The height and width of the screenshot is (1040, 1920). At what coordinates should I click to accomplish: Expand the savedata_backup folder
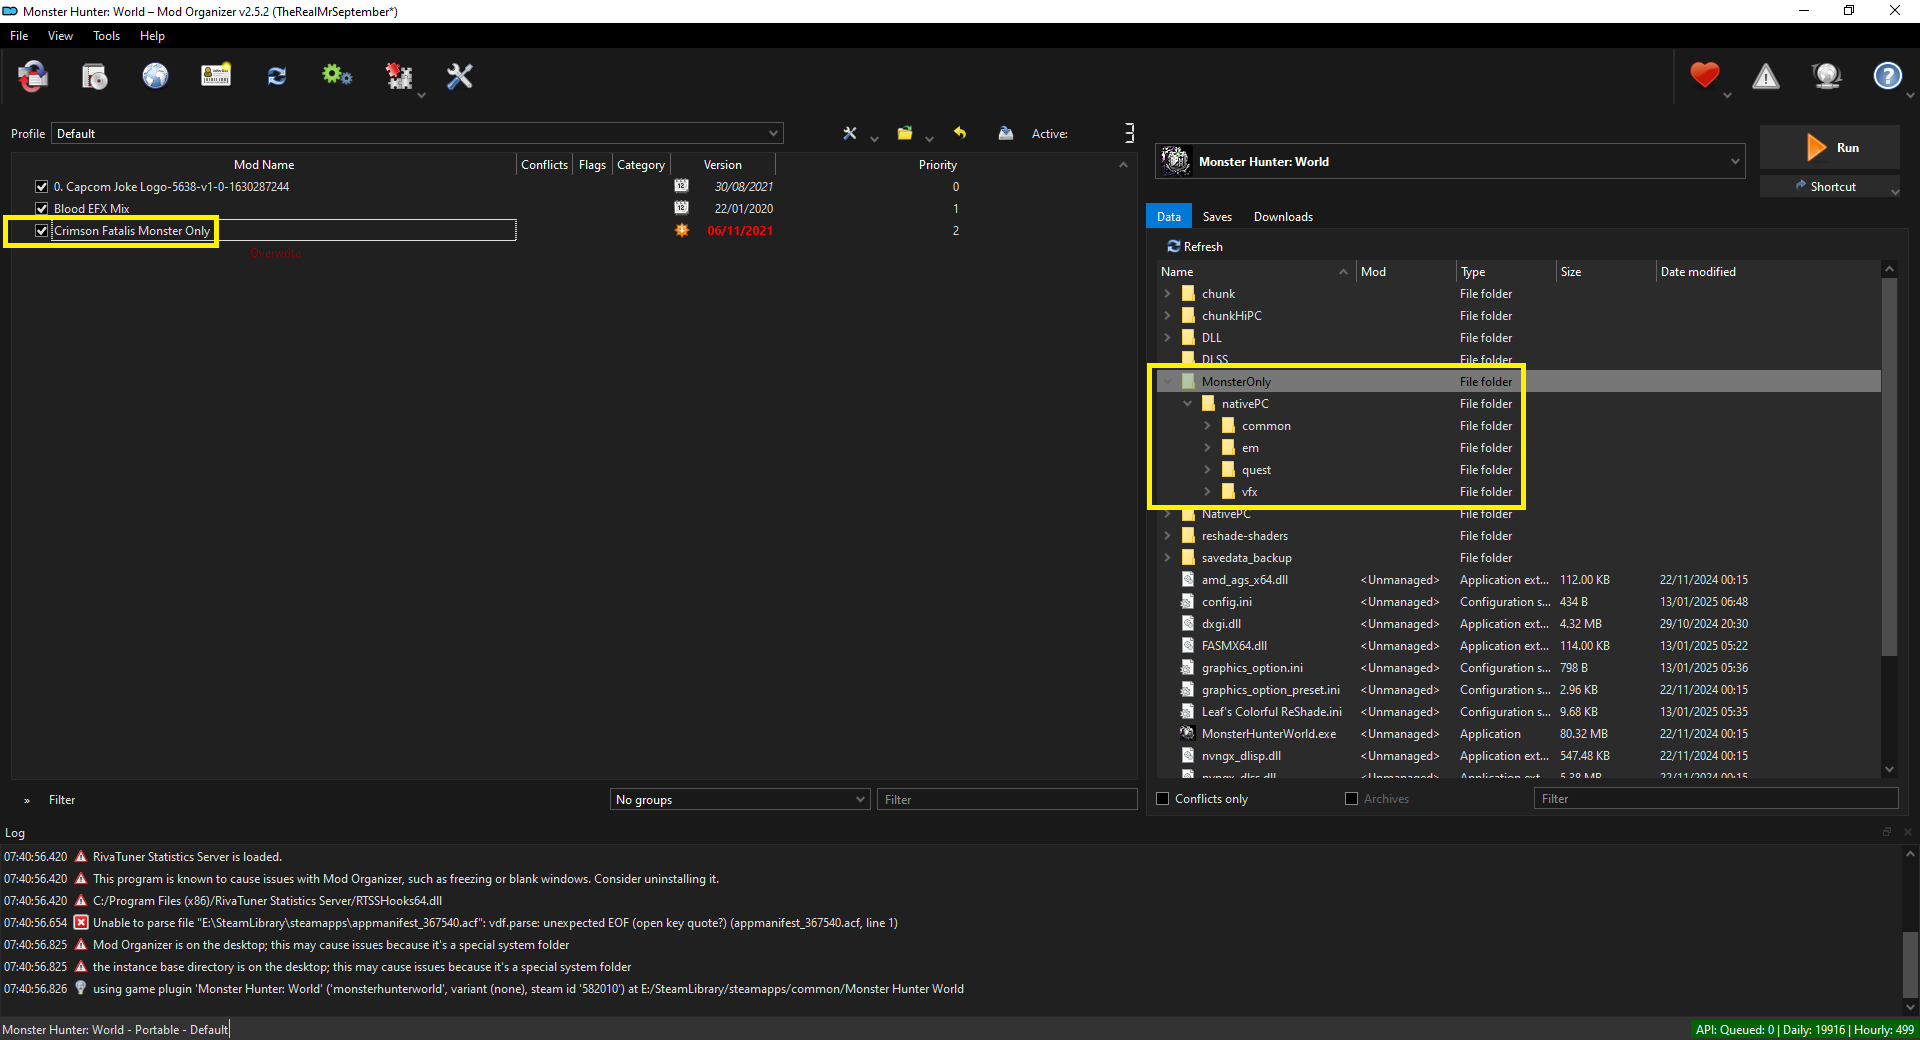[1167, 558]
